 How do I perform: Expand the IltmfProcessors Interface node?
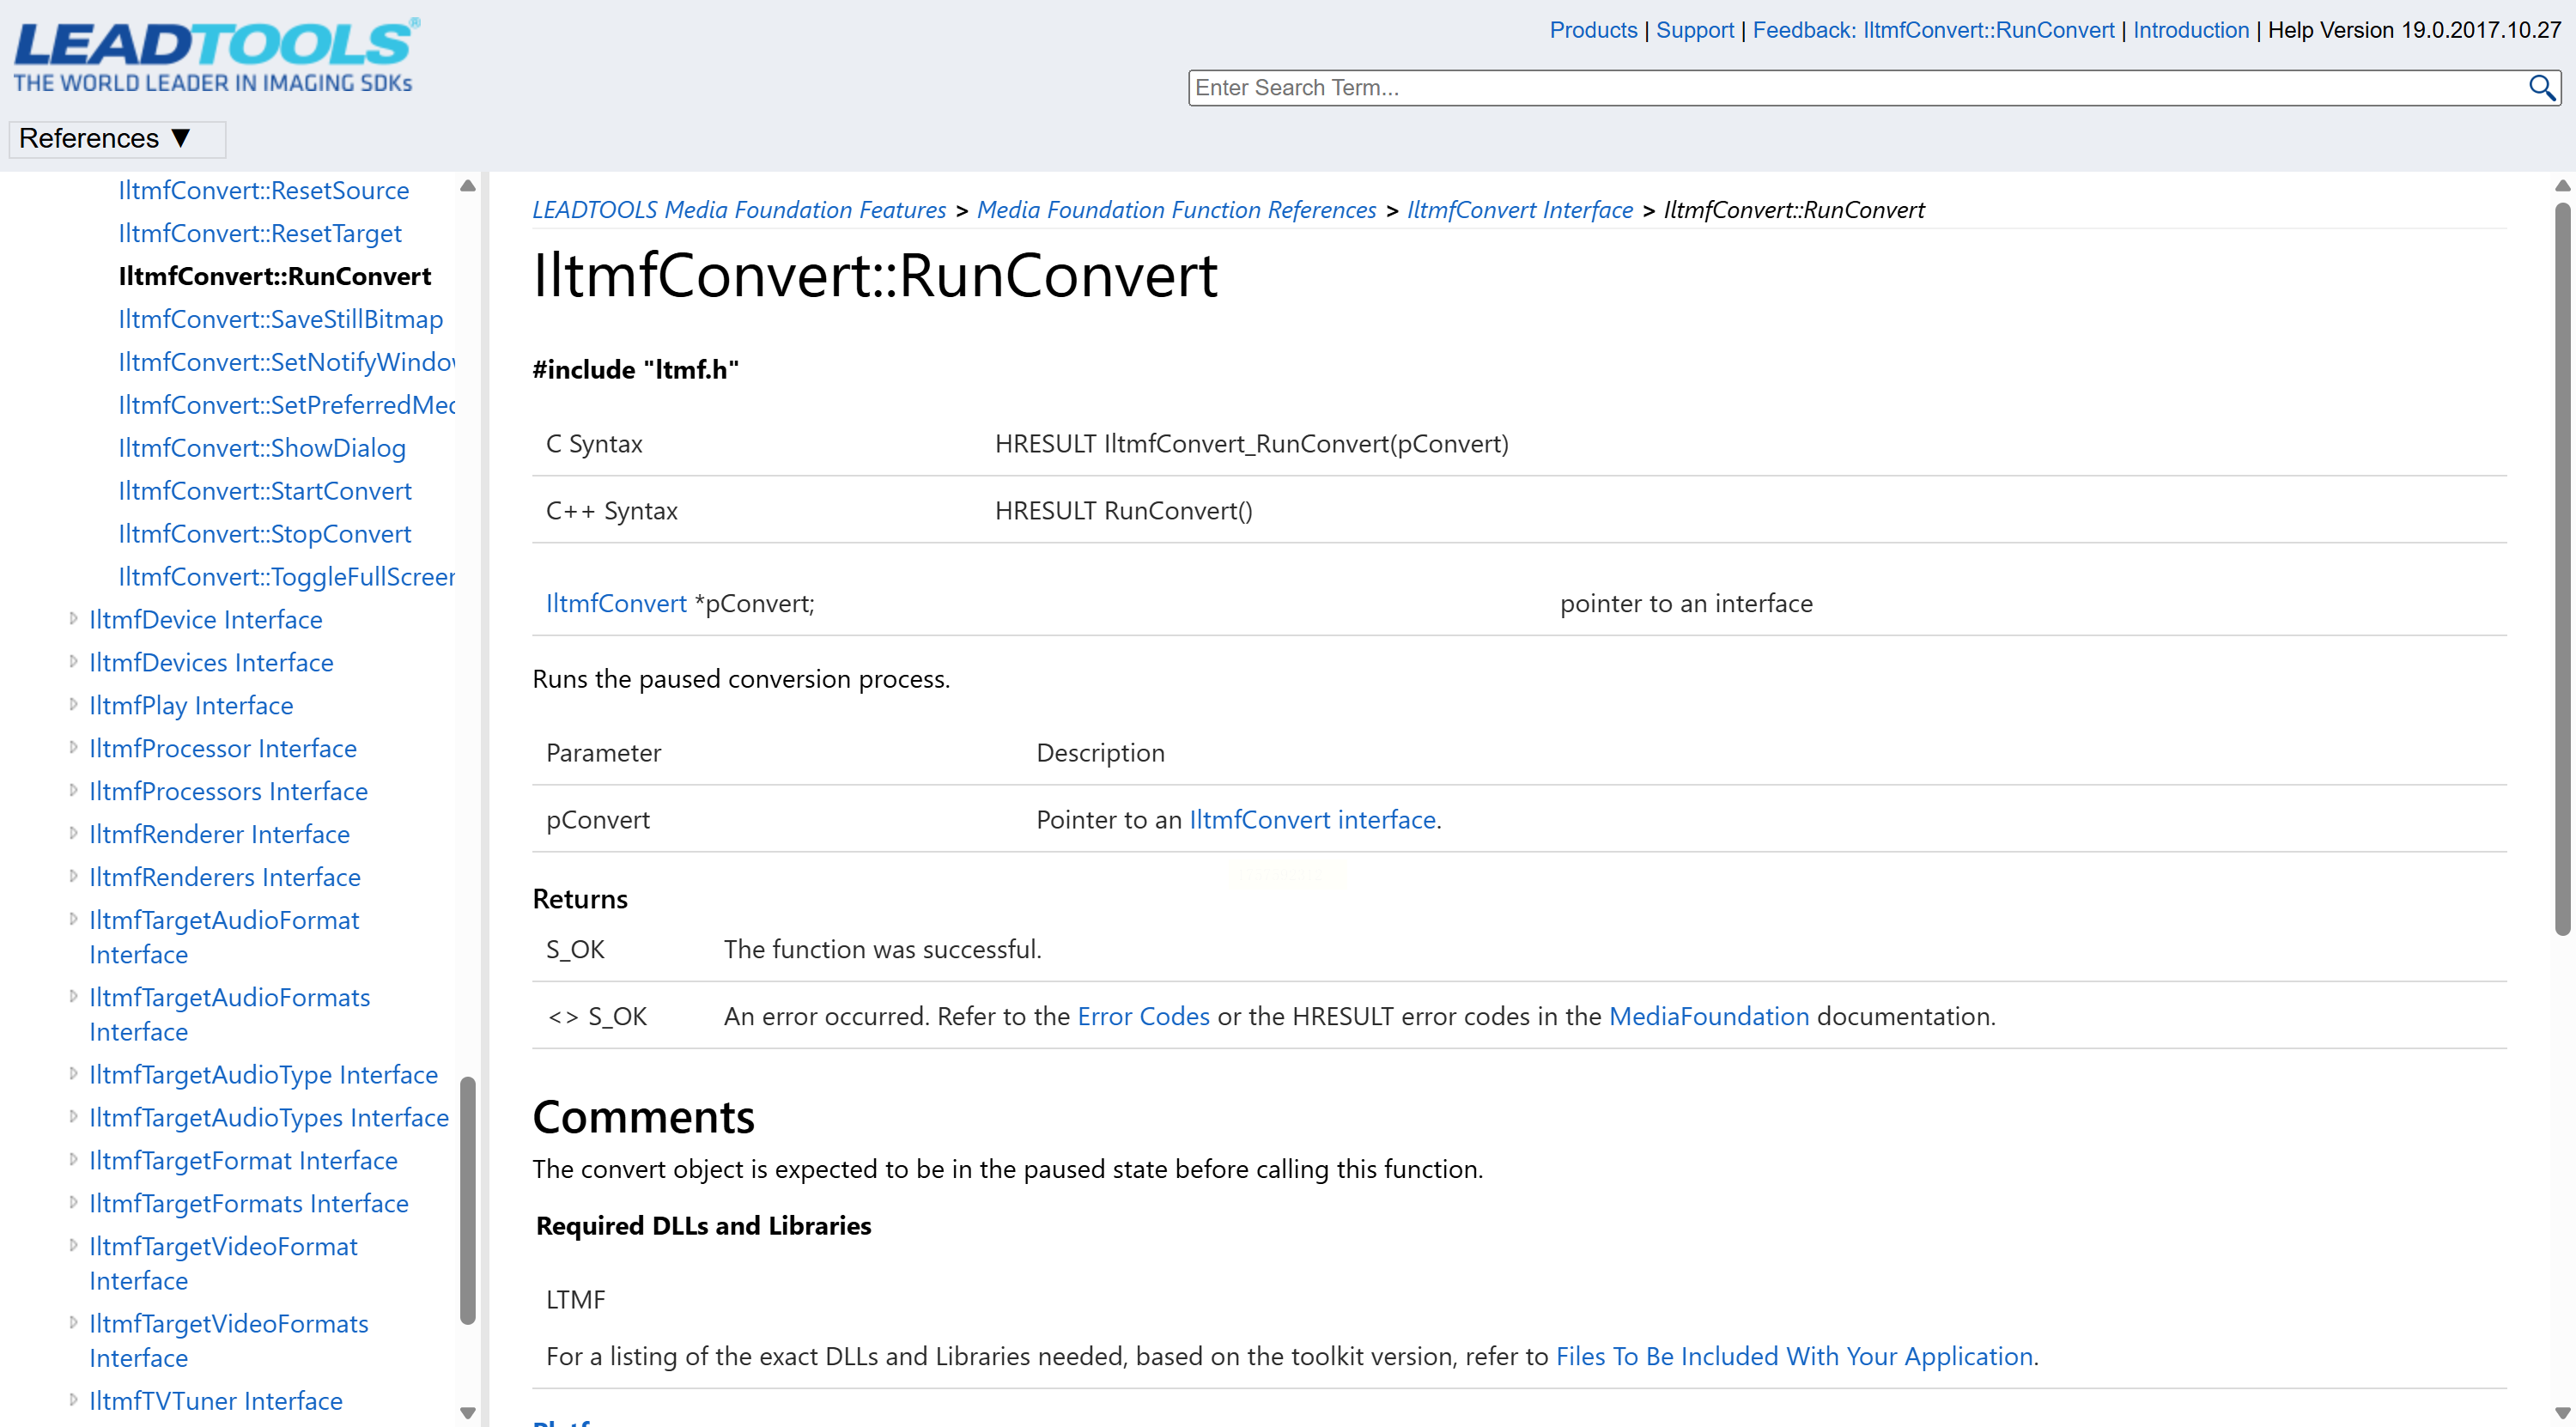[73, 791]
